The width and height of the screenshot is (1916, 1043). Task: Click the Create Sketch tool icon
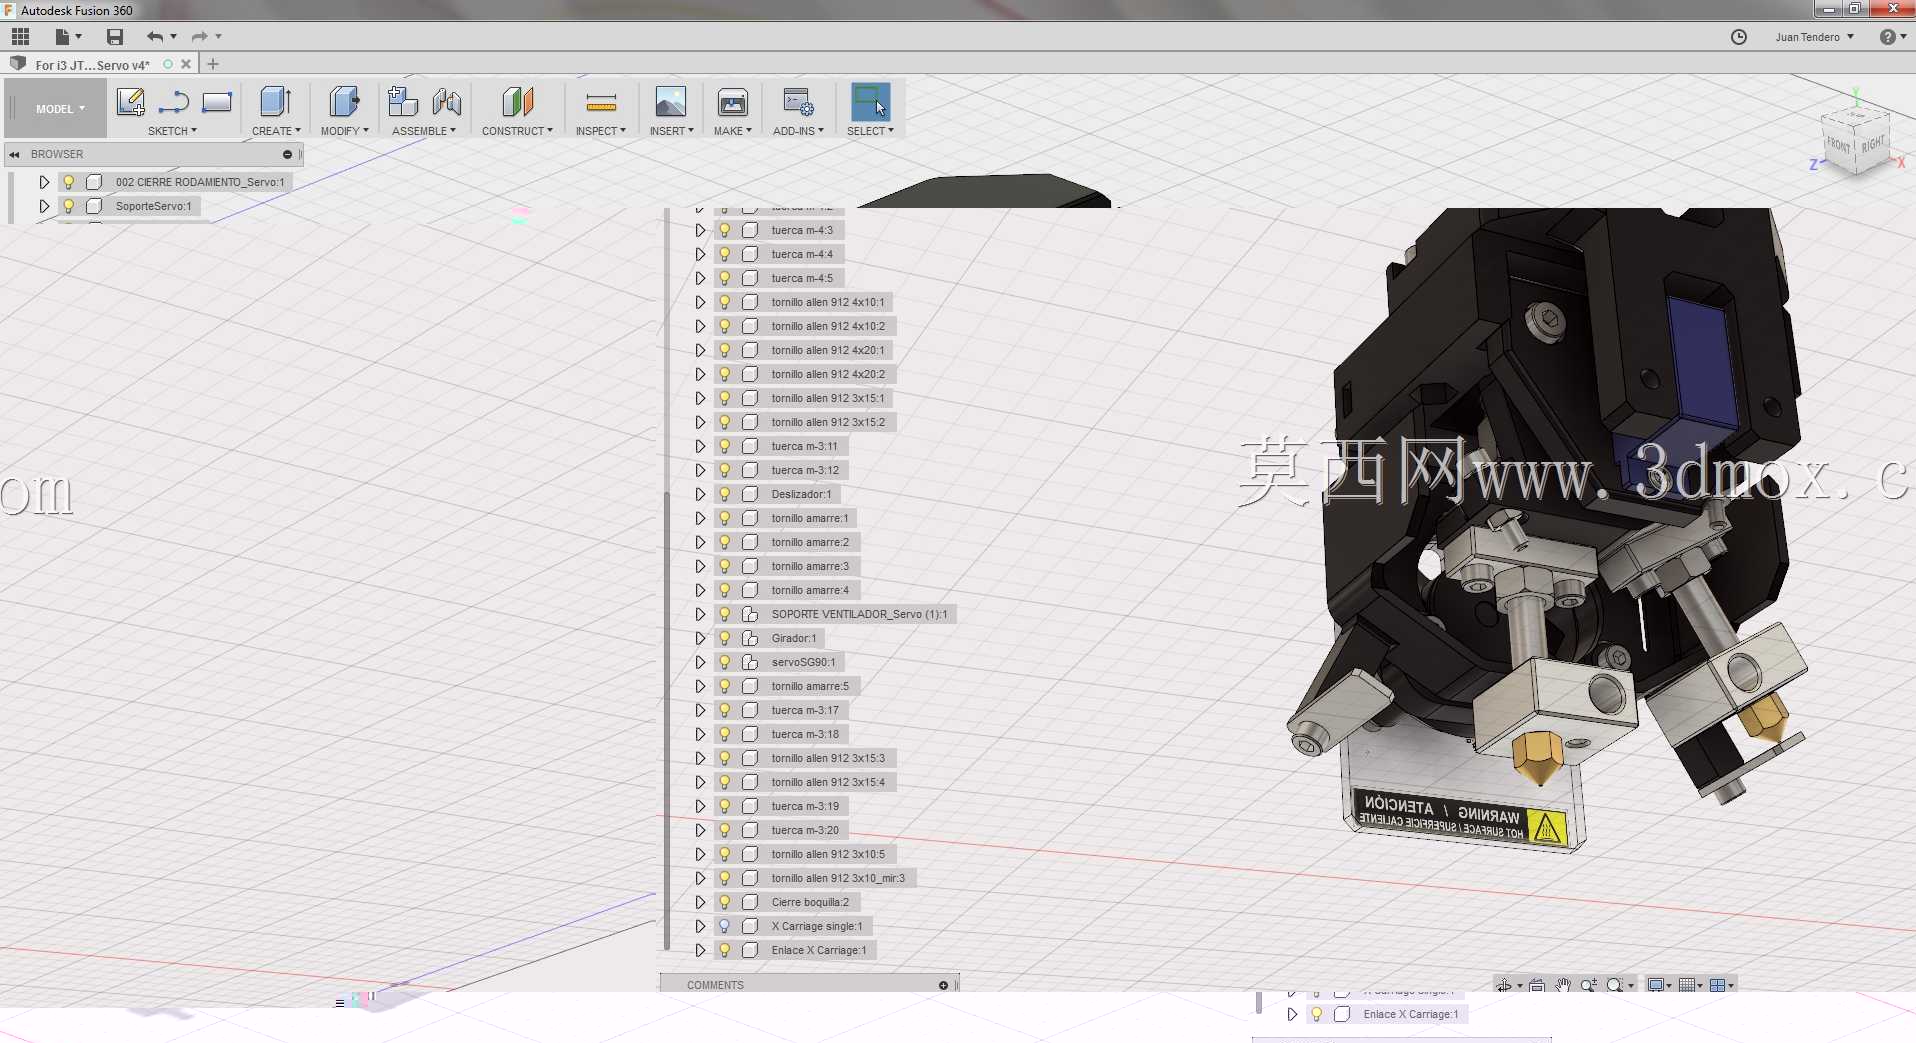pos(131,102)
